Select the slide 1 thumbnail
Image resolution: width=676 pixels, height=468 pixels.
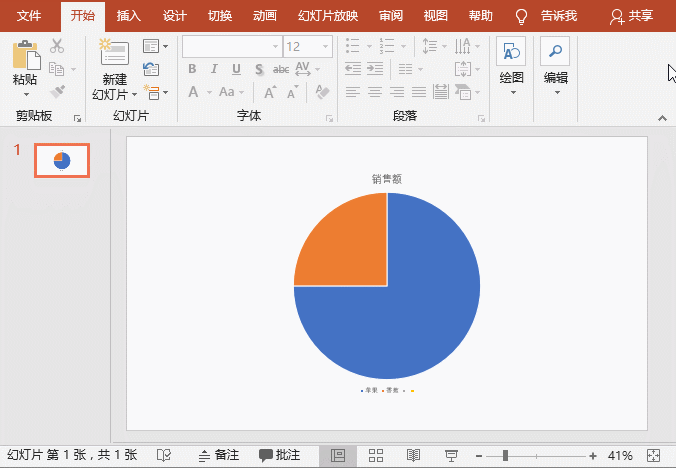click(62, 160)
